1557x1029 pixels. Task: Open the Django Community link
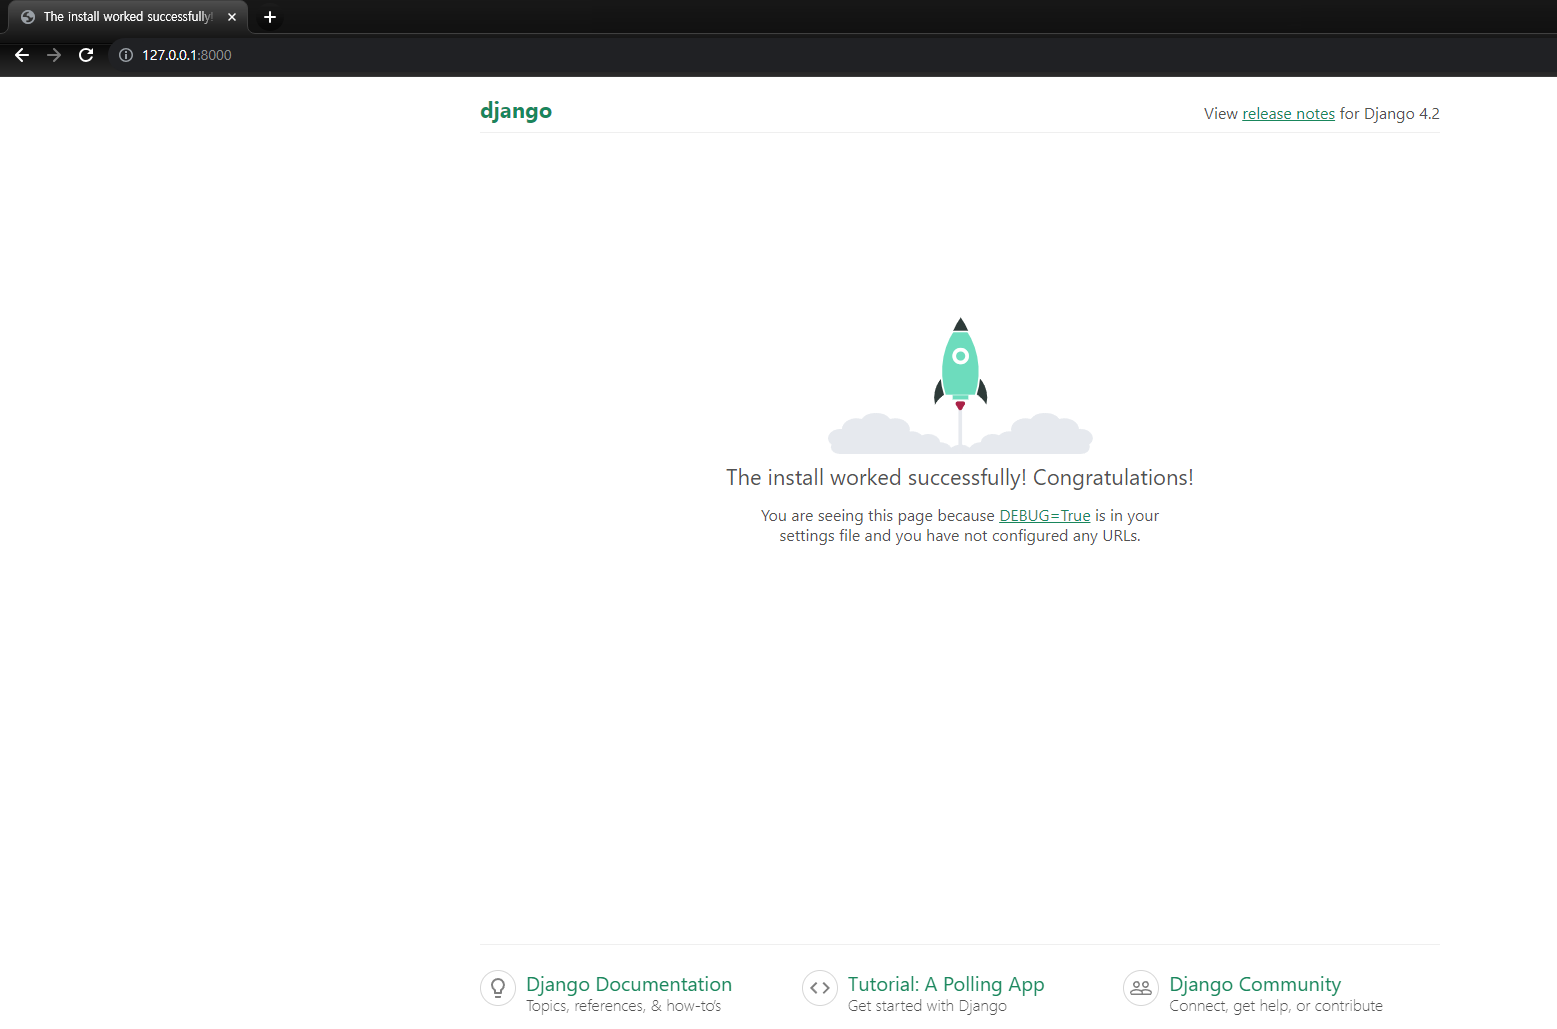point(1255,984)
